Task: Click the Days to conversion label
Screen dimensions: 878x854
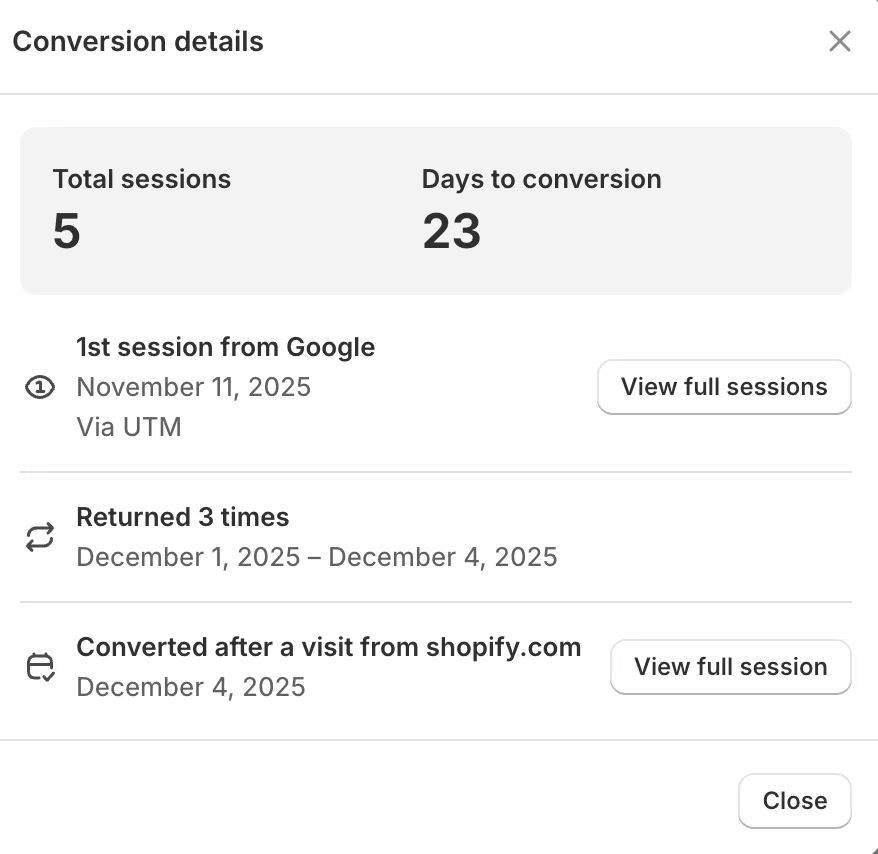Action: (541, 179)
